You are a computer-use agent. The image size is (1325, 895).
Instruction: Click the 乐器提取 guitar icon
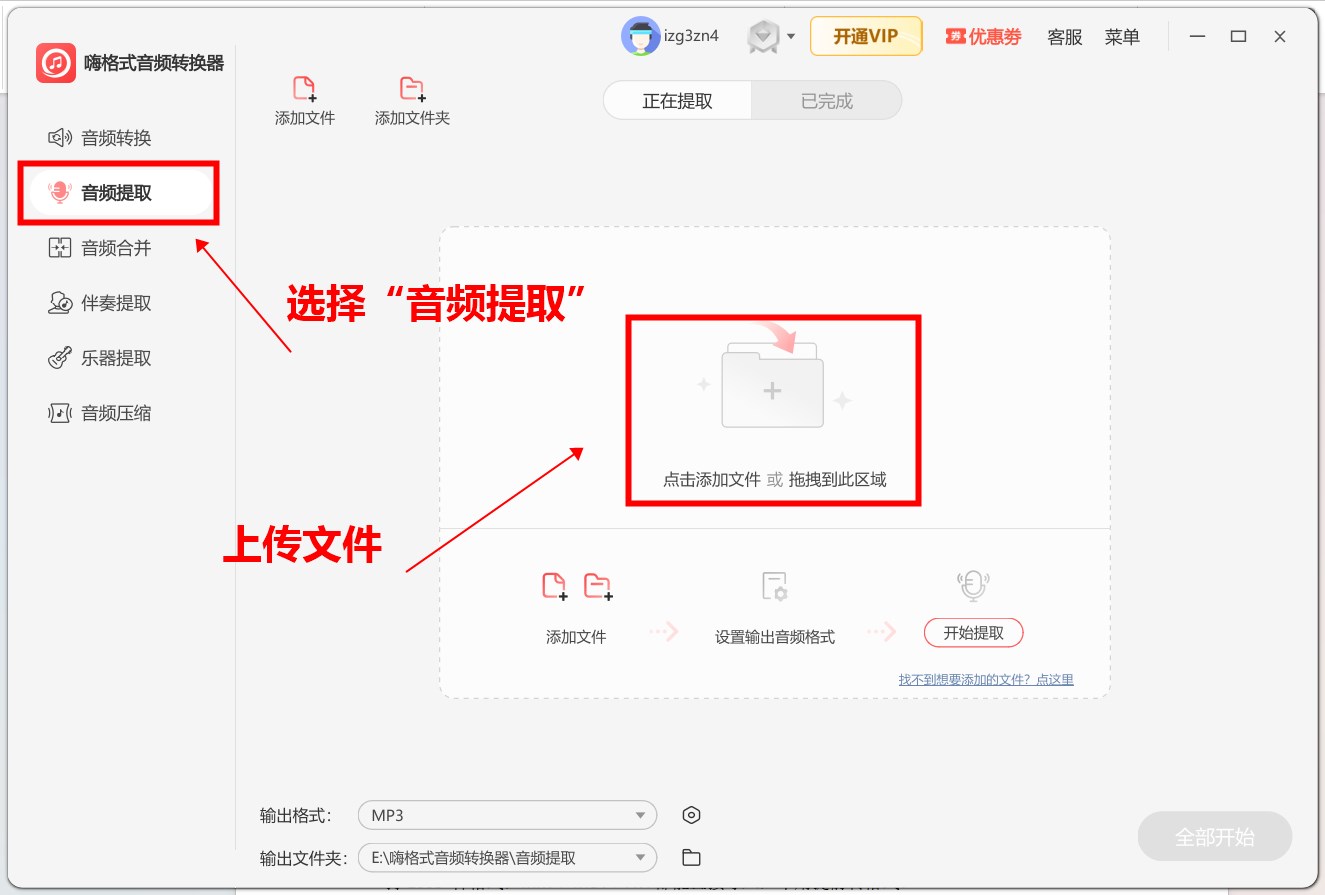(60, 358)
